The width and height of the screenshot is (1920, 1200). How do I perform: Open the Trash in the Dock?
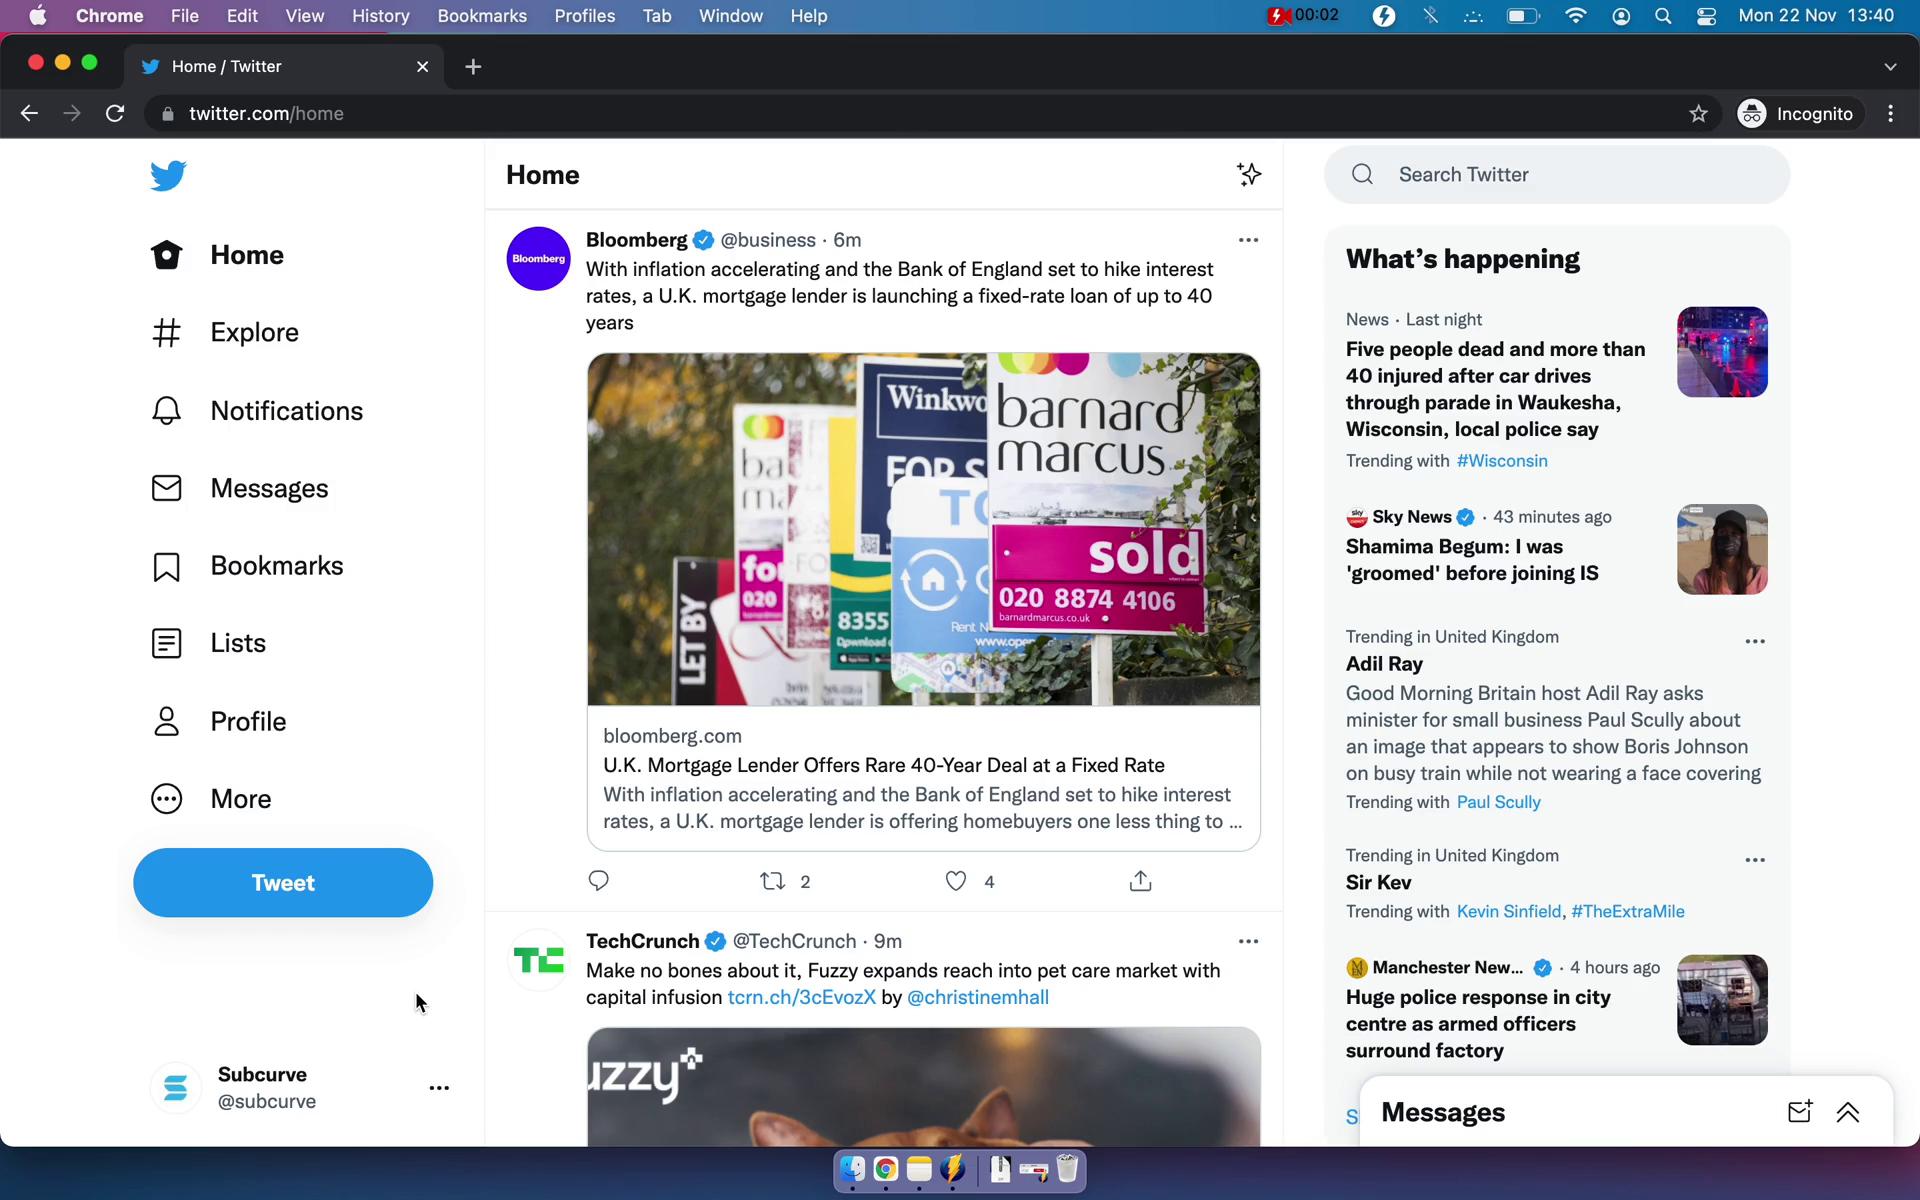click(1067, 1169)
